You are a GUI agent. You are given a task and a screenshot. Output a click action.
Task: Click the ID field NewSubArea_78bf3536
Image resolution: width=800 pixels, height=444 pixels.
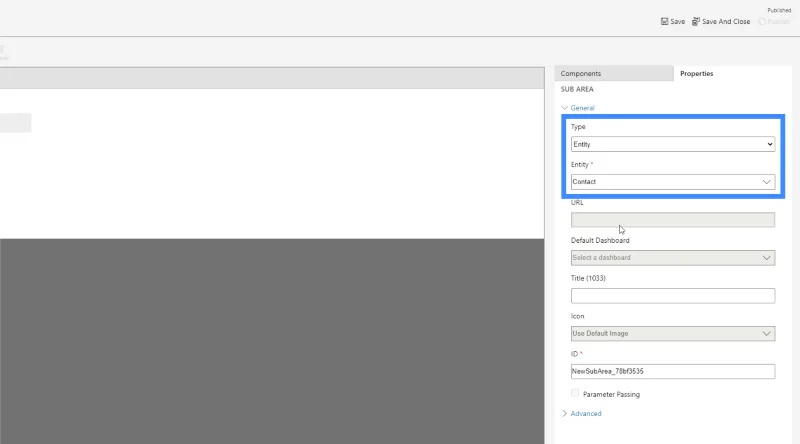coord(672,372)
